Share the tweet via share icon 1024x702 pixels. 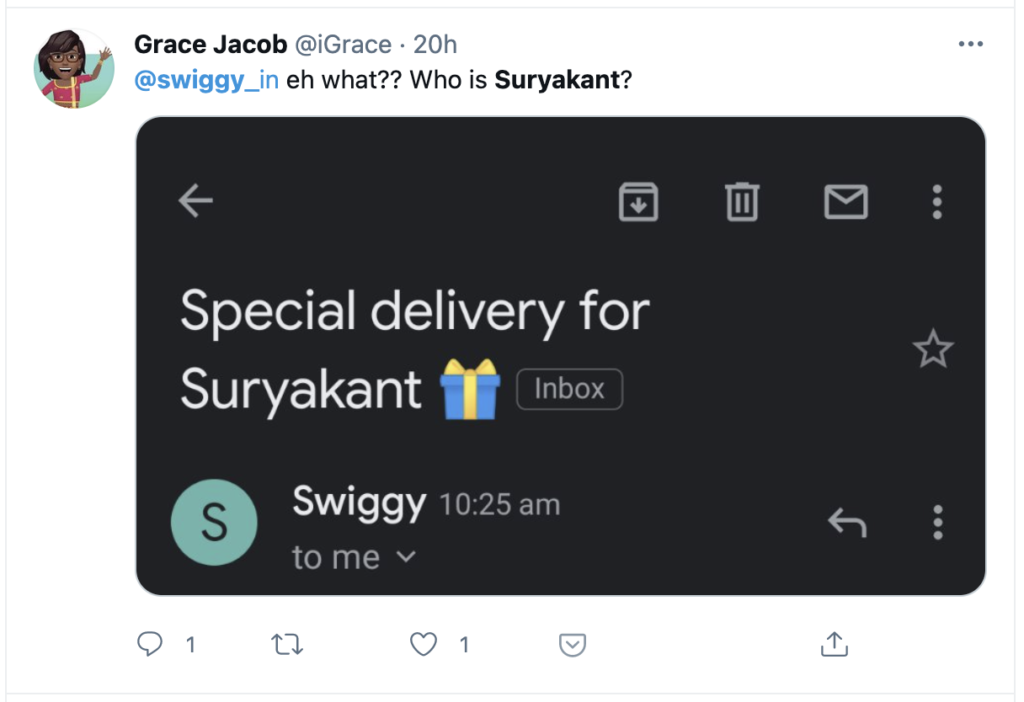click(x=833, y=645)
